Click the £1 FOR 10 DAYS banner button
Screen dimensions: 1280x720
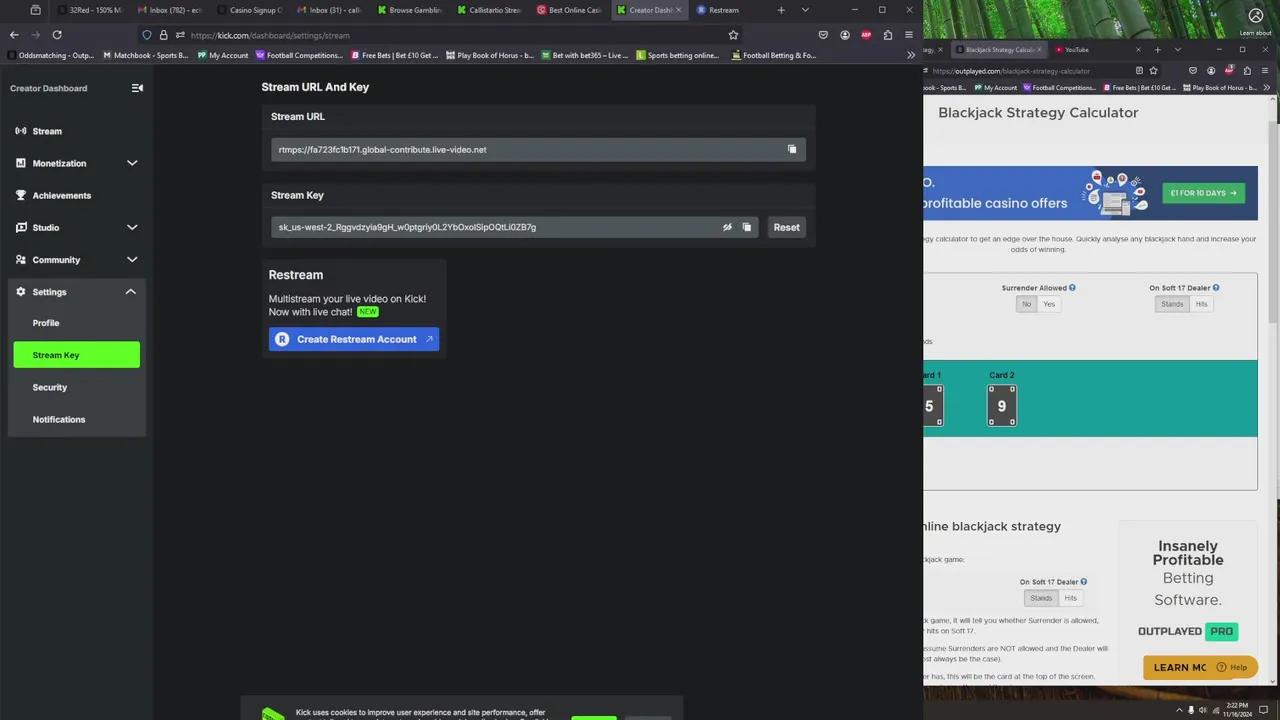(x=1204, y=193)
